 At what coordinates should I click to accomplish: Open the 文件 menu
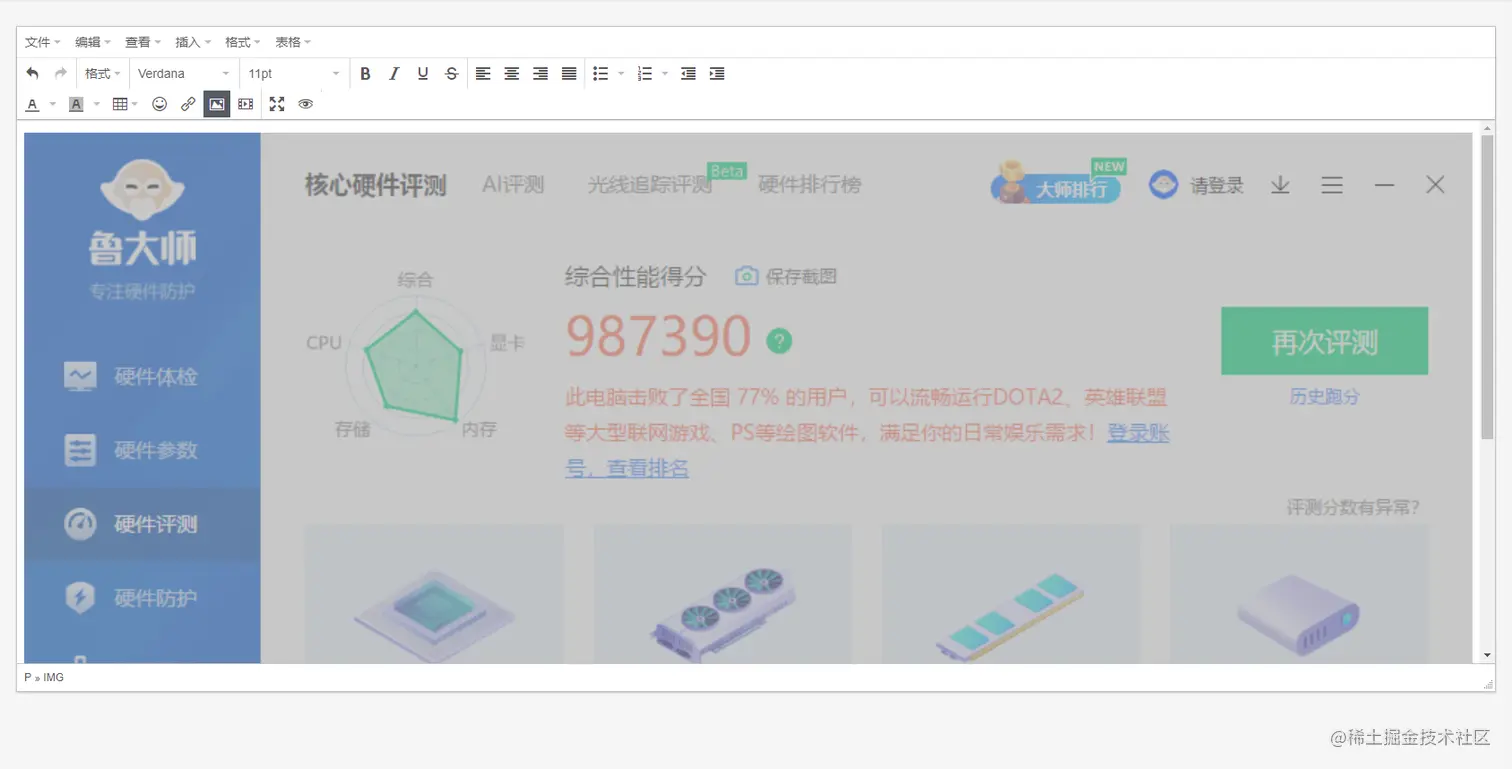[x=43, y=42]
